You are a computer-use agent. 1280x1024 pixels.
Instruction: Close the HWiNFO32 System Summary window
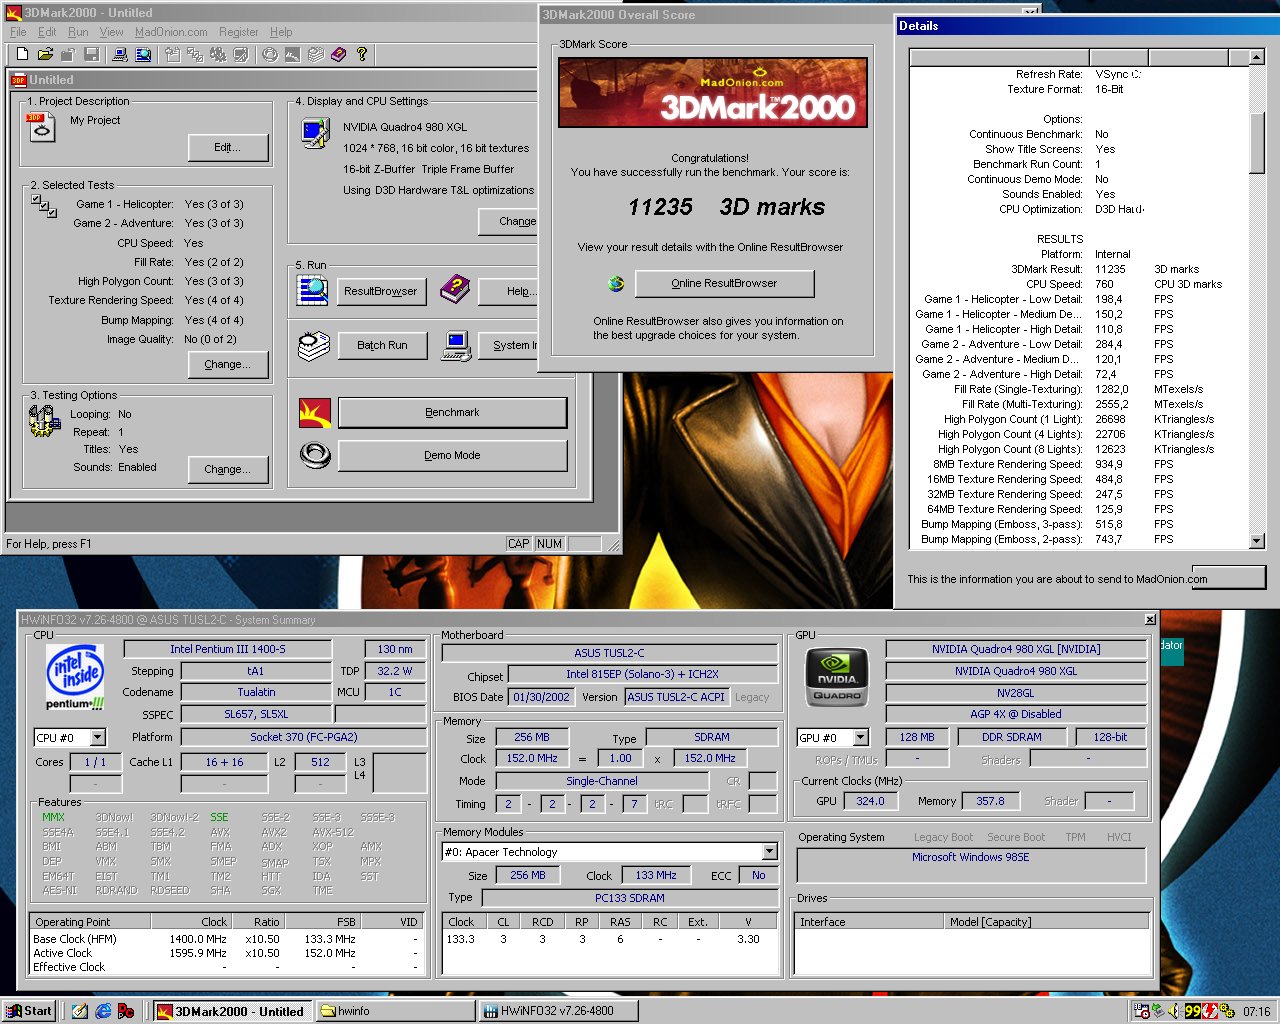pos(1150,620)
